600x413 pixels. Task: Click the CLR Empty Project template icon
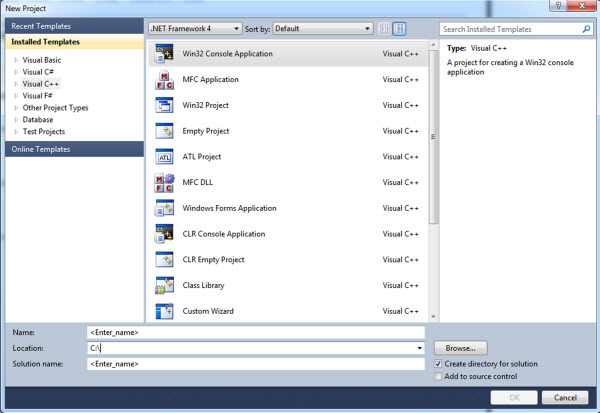click(164, 260)
